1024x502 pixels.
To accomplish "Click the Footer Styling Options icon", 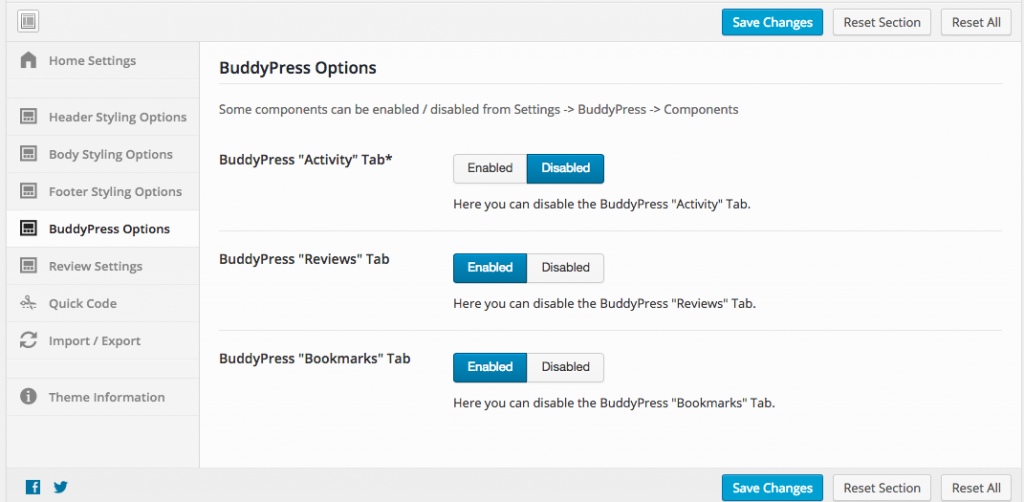I will (28, 191).
